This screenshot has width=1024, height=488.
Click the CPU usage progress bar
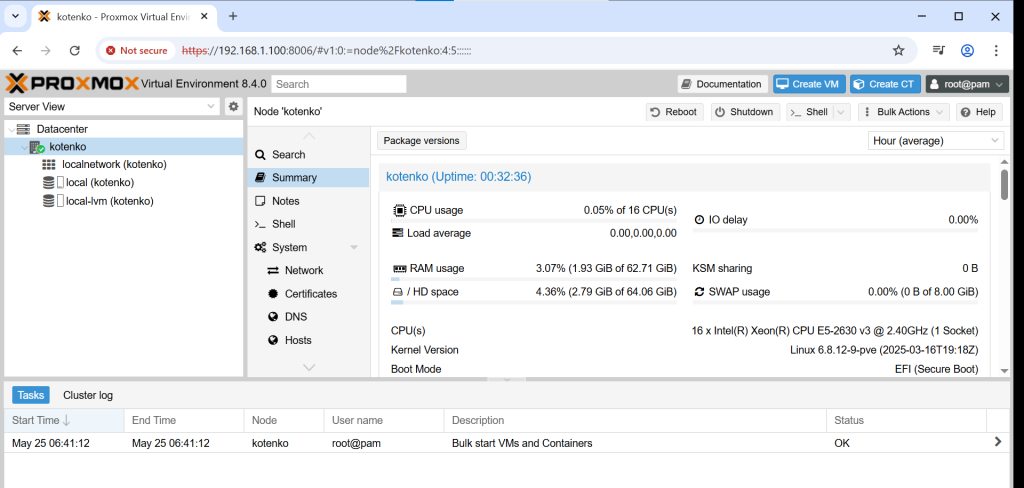[x=534, y=221]
